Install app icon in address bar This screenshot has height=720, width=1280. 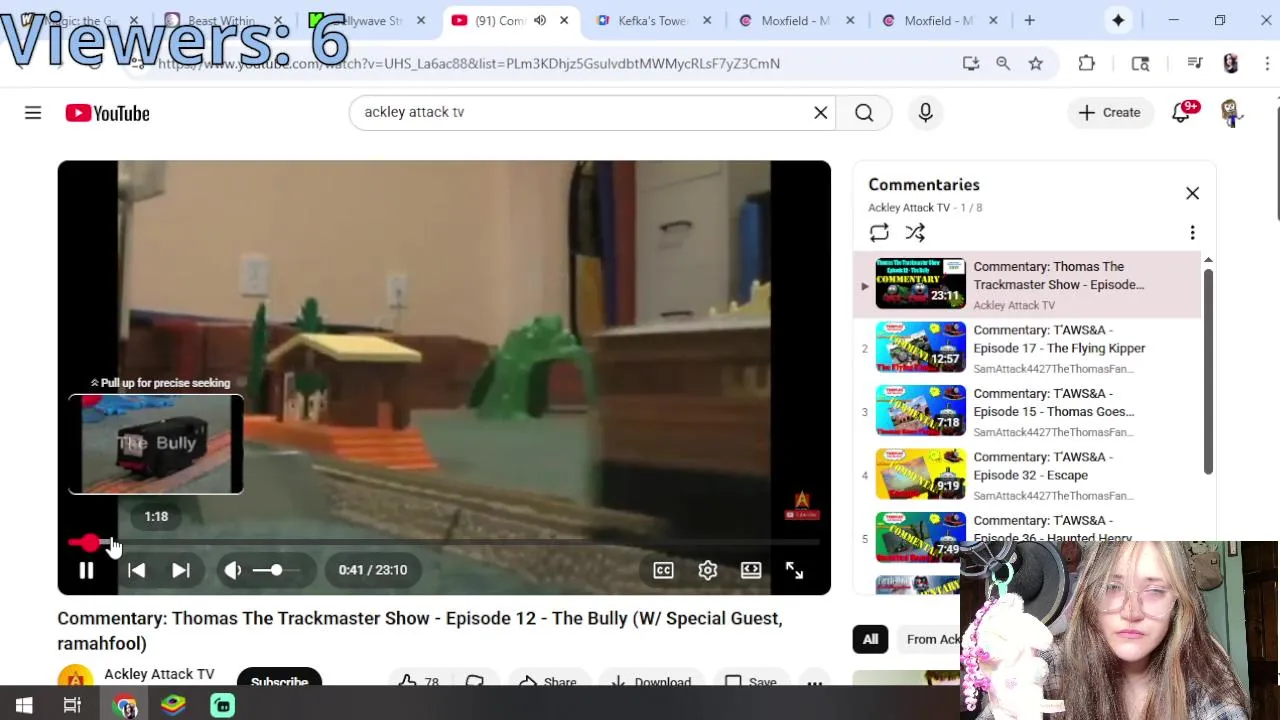(x=970, y=63)
